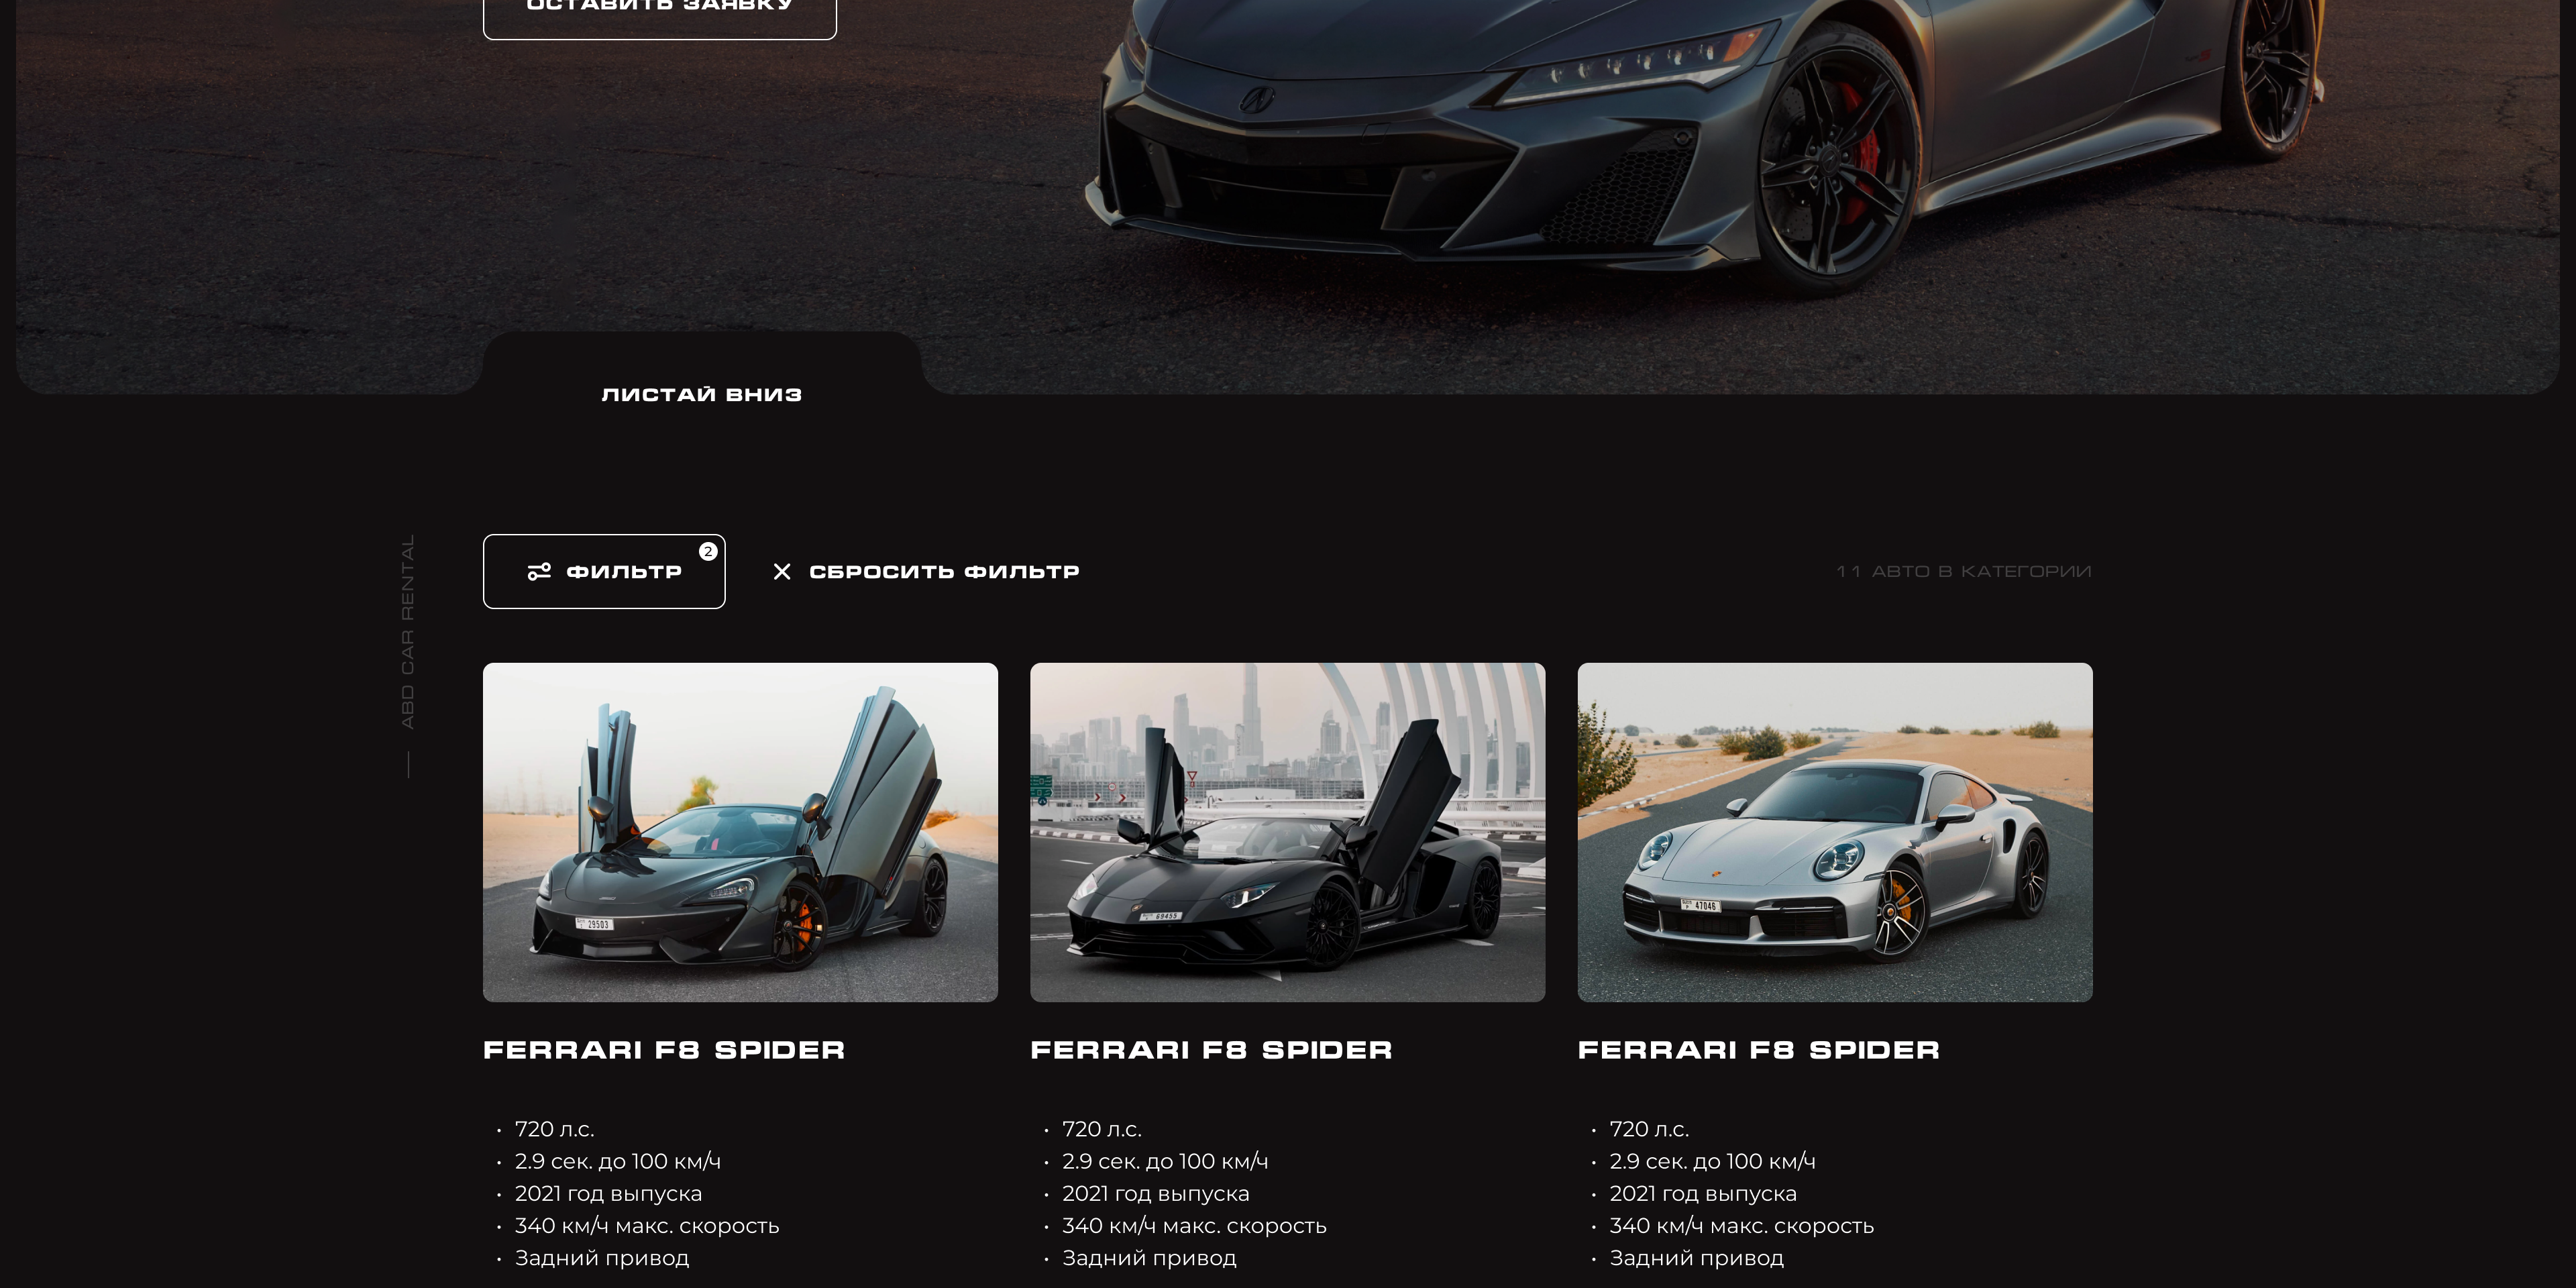Click "Задний привод" in the third card

(x=1696, y=1258)
